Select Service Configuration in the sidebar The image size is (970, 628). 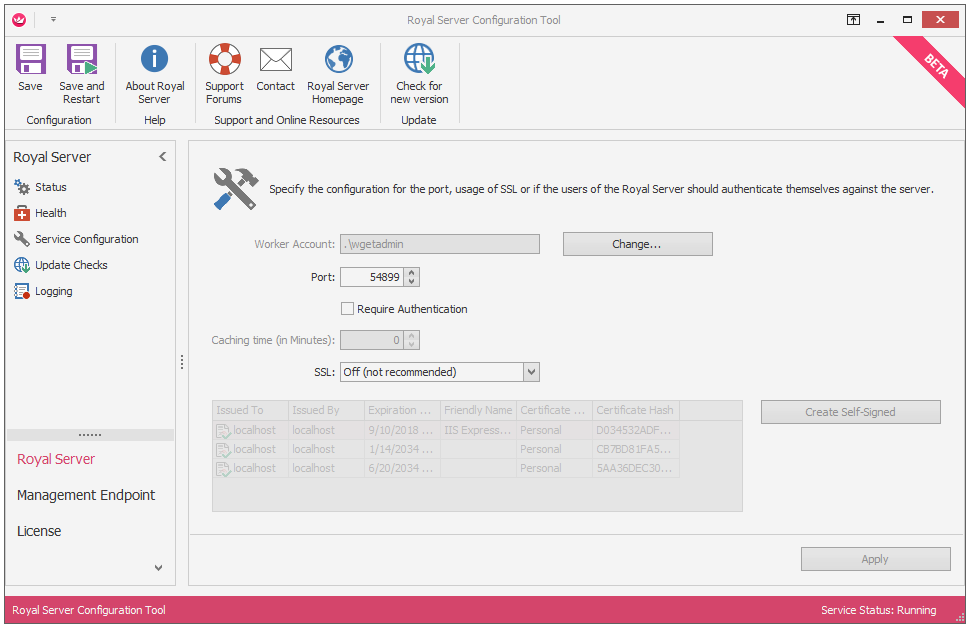tap(86, 239)
